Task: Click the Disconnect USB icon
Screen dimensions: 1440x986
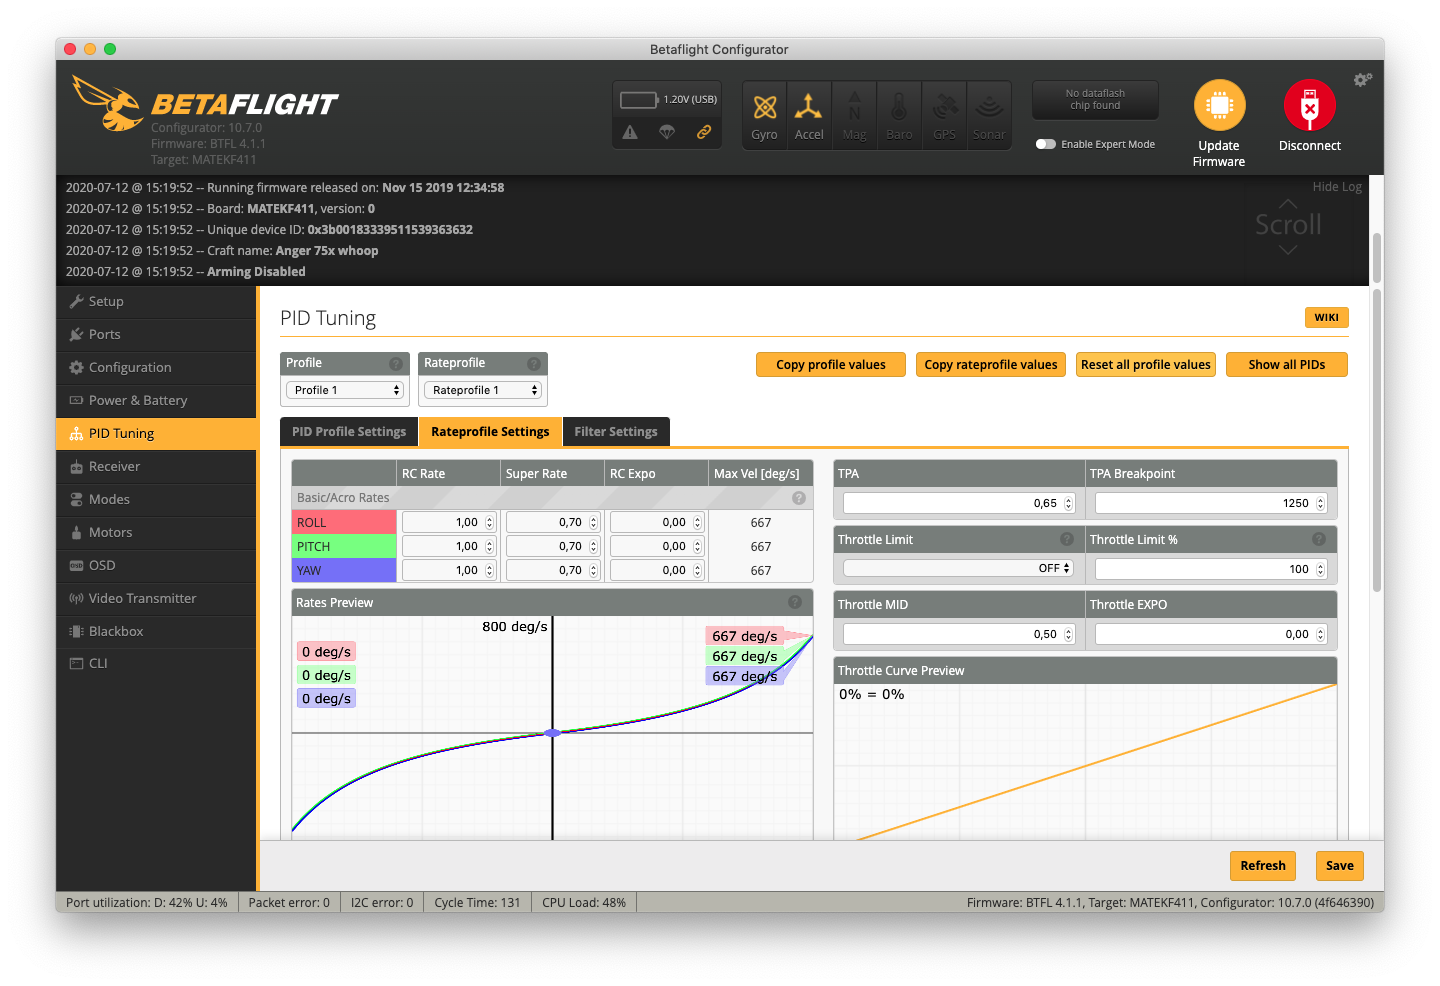Action: click(1310, 105)
